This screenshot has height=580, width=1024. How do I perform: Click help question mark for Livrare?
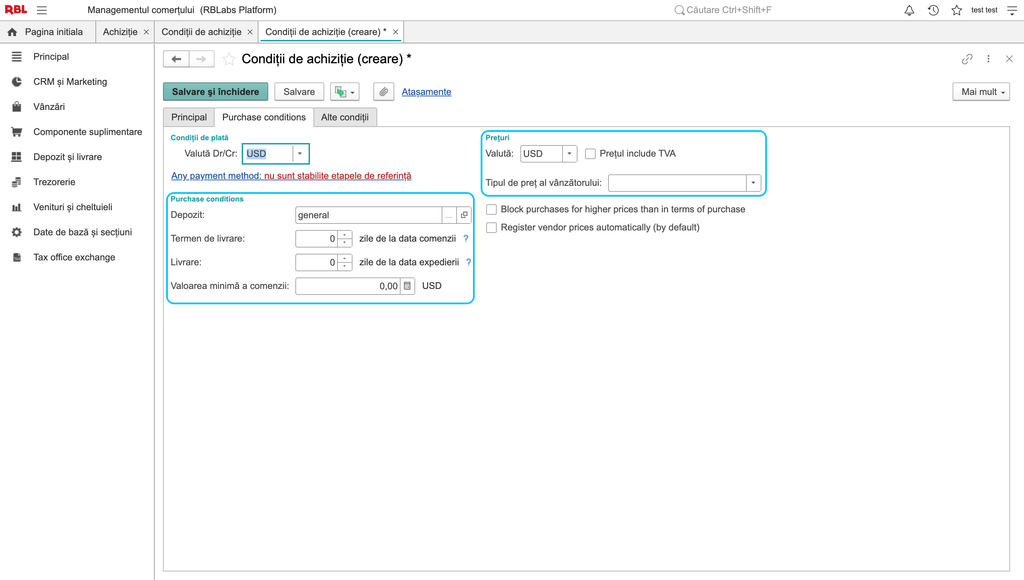click(x=468, y=263)
